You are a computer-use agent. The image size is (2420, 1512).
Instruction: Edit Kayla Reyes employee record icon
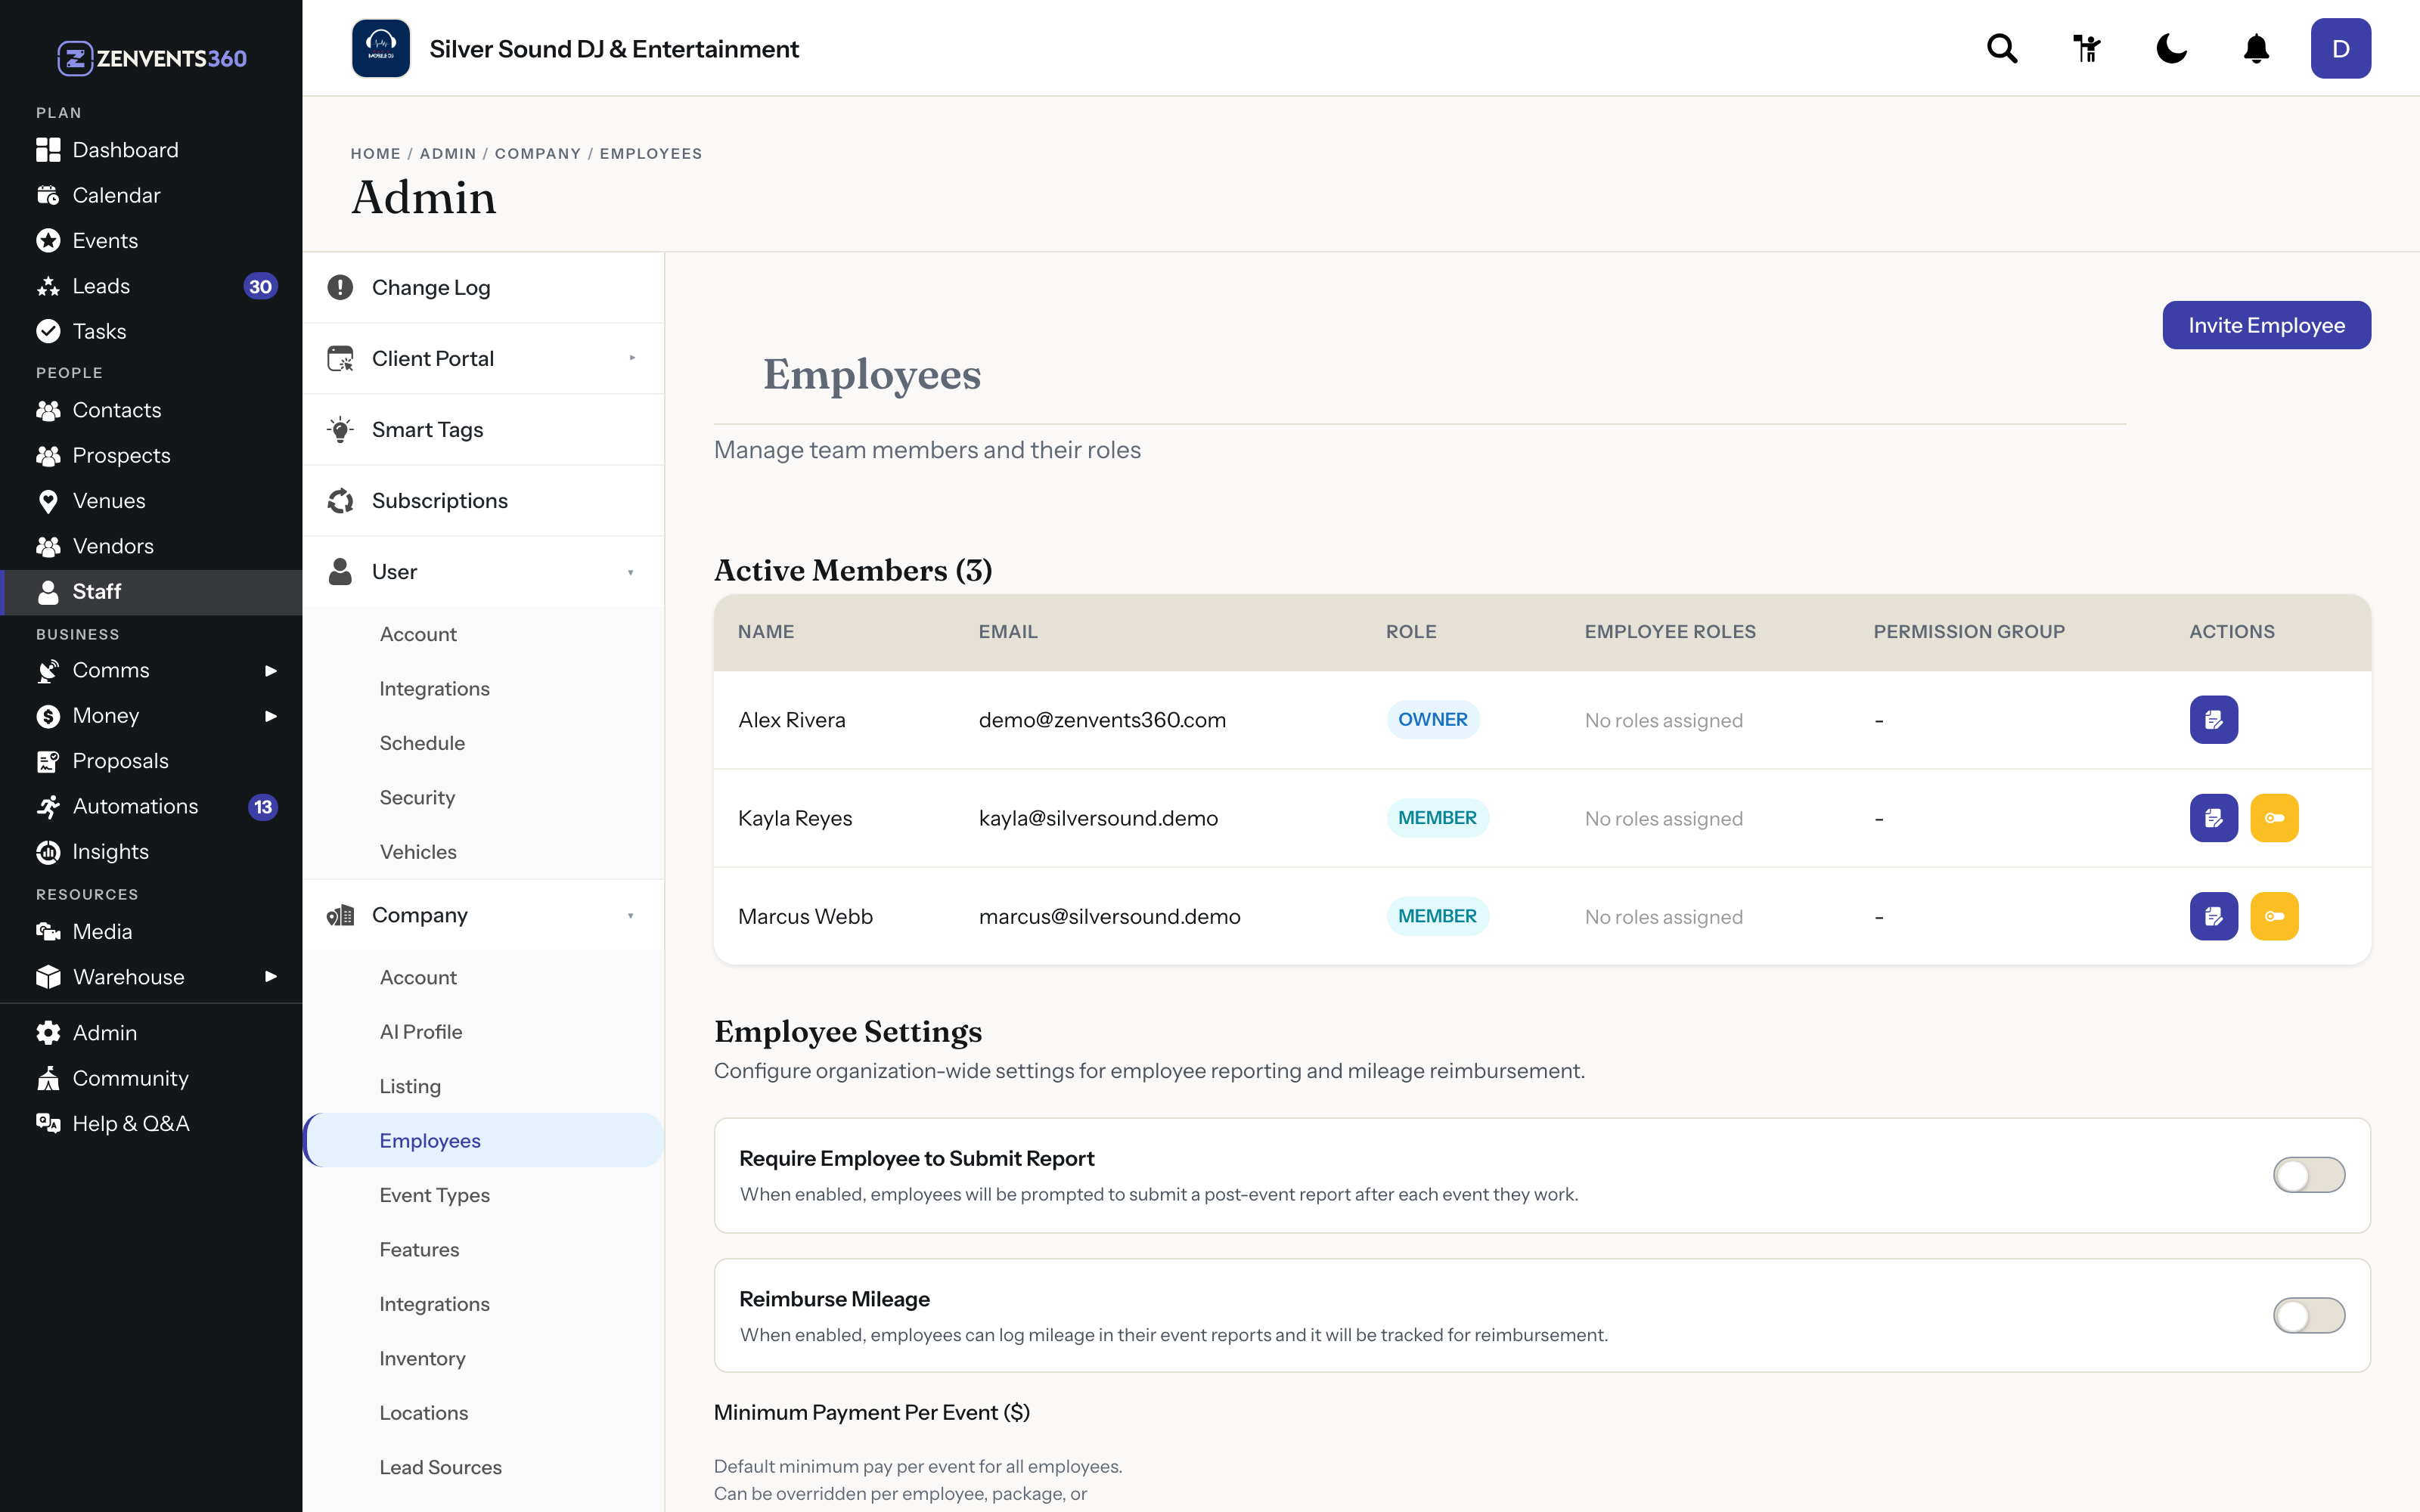coord(2213,818)
